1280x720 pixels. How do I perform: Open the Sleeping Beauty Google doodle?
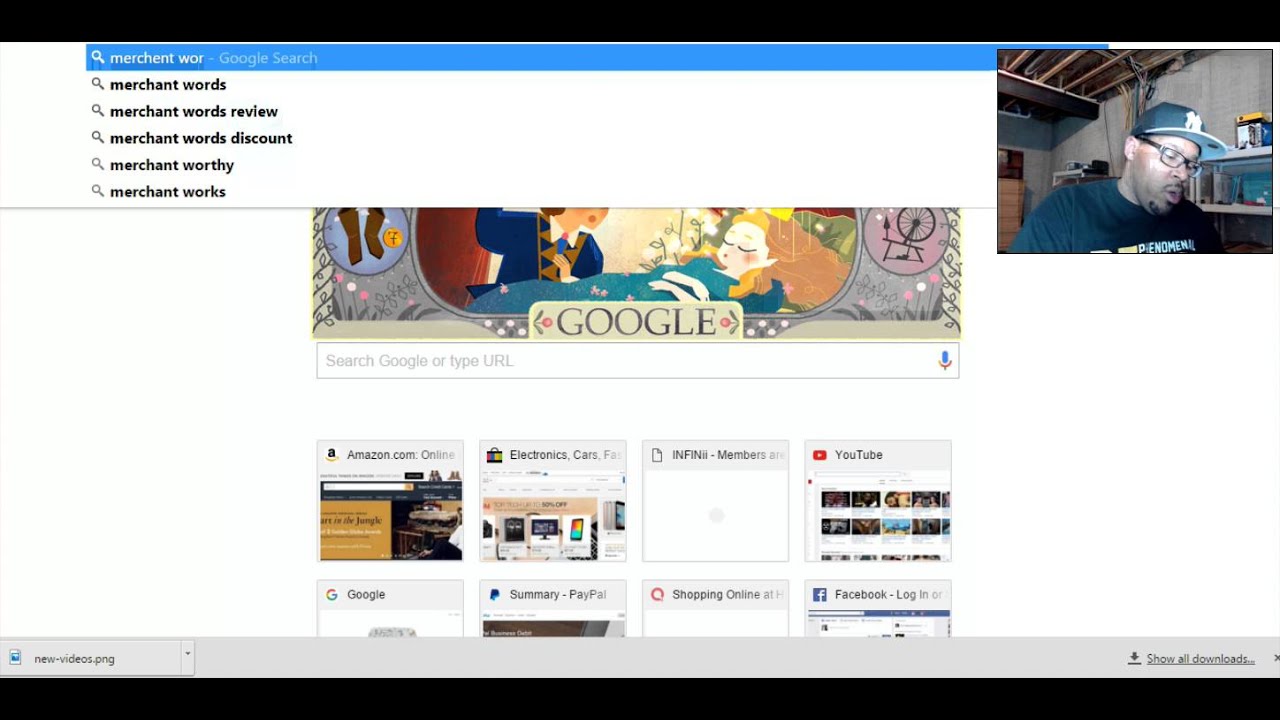[x=637, y=273]
